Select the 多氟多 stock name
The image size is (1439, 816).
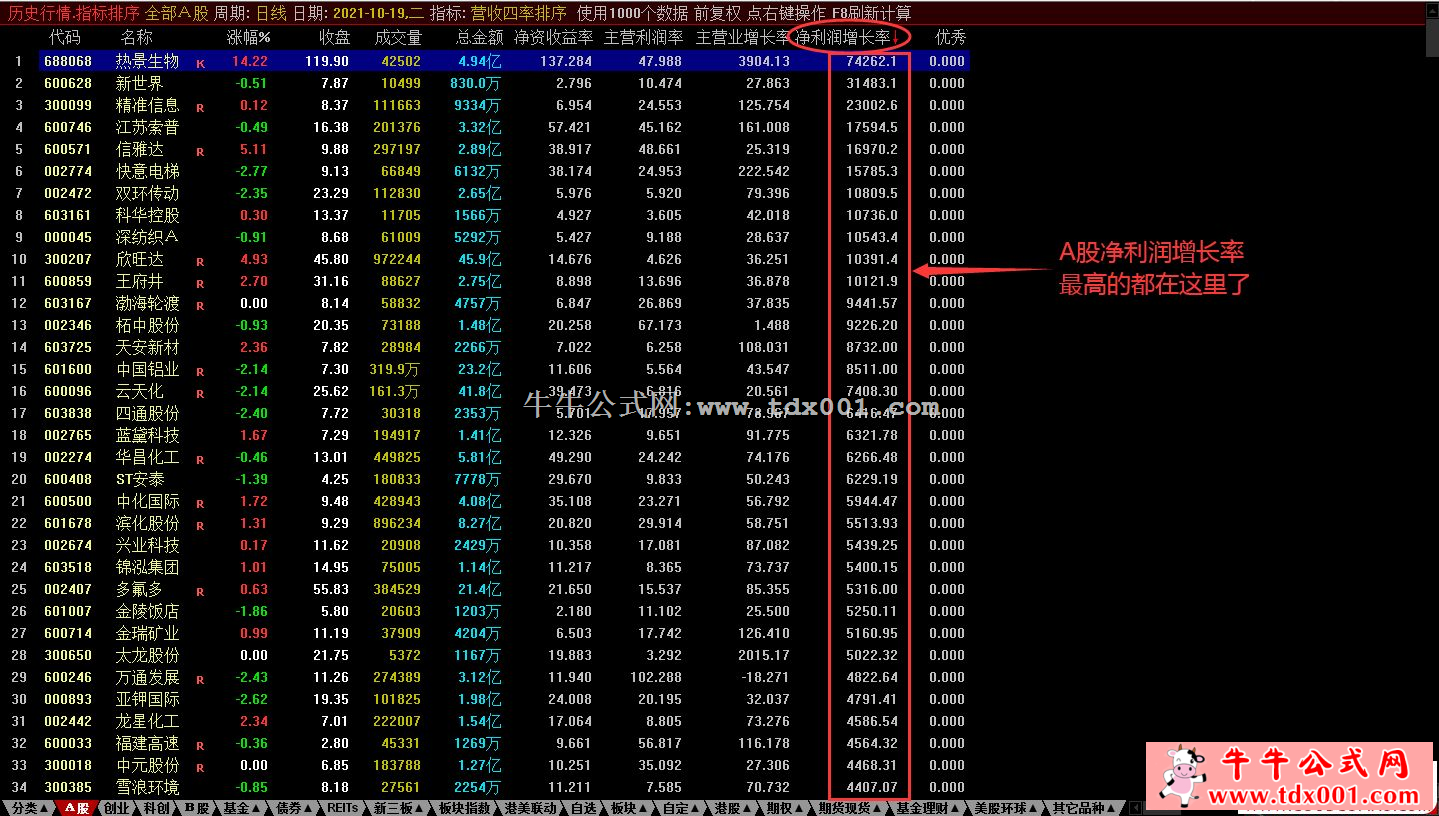(x=140, y=589)
